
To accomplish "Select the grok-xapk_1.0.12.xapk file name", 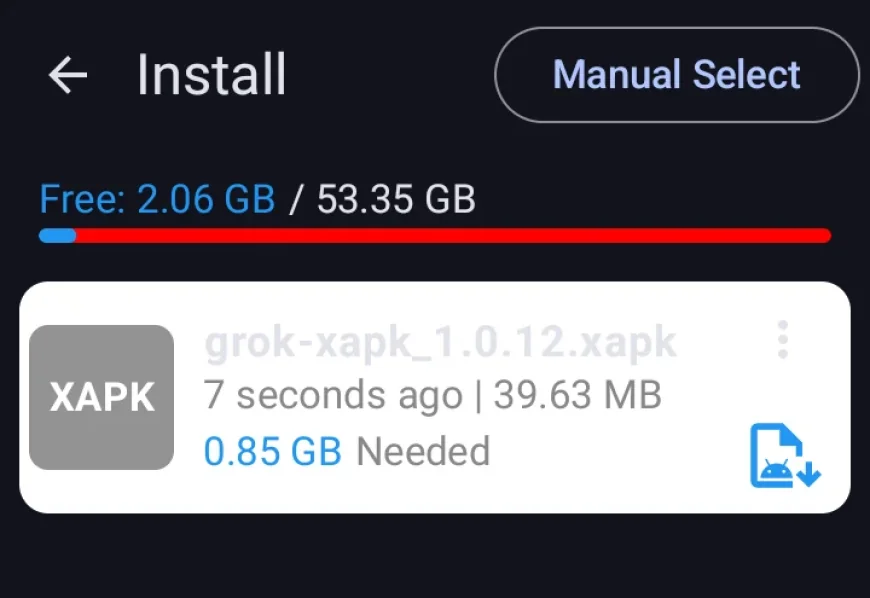I will [441, 342].
